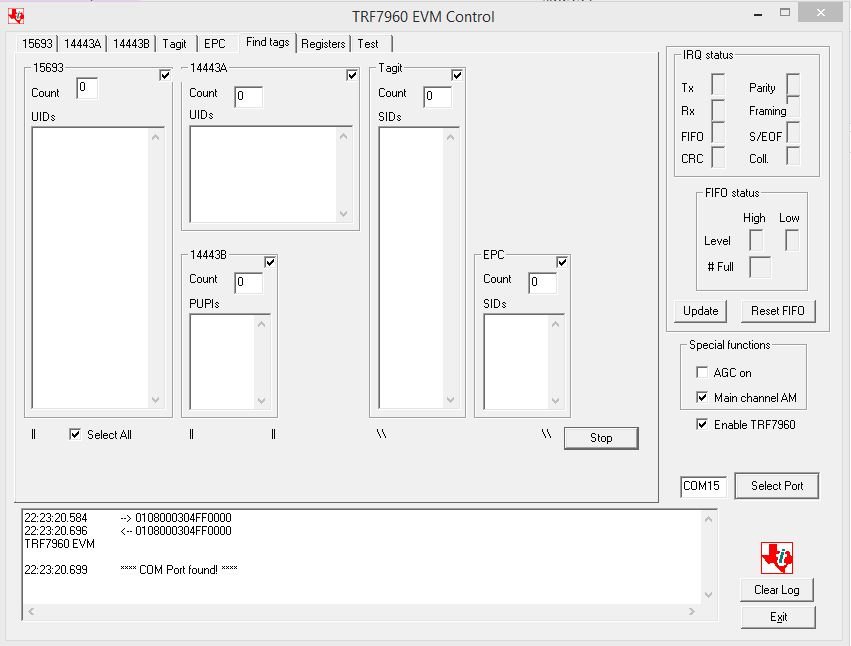The width and height of the screenshot is (851, 646).
Task: Minimize the TRF7960 EVM Control window
Action: pos(758,14)
